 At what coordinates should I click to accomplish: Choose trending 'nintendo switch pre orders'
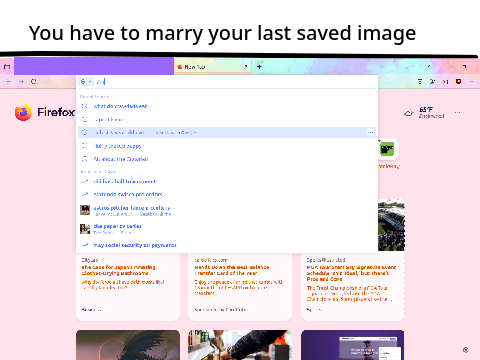[x=227, y=194]
